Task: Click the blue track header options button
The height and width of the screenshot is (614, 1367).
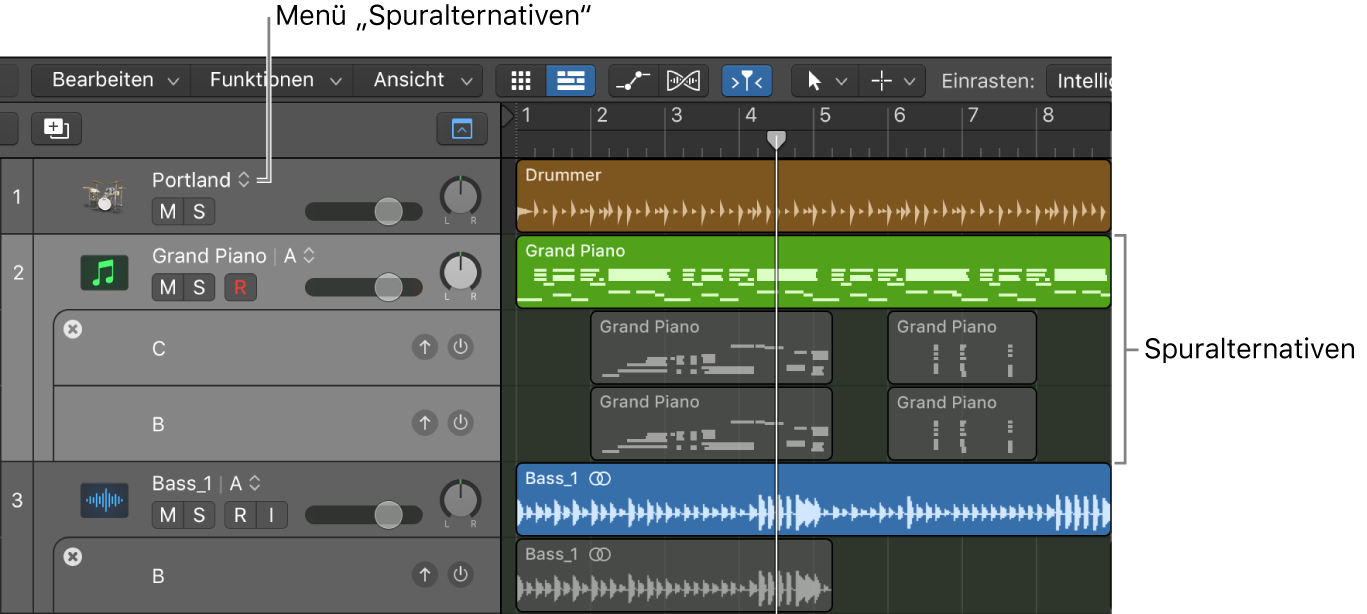Action: [x=462, y=128]
